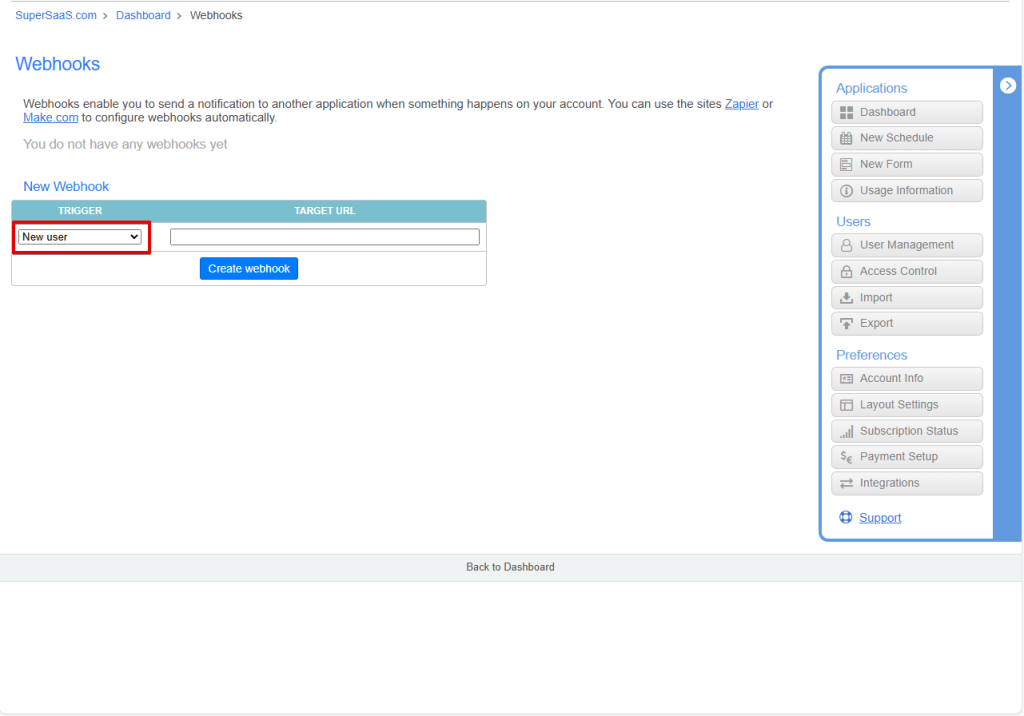Click the New Form icon
Viewport: 1024px width, 716px height.
pyautogui.click(x=846, y=165)
